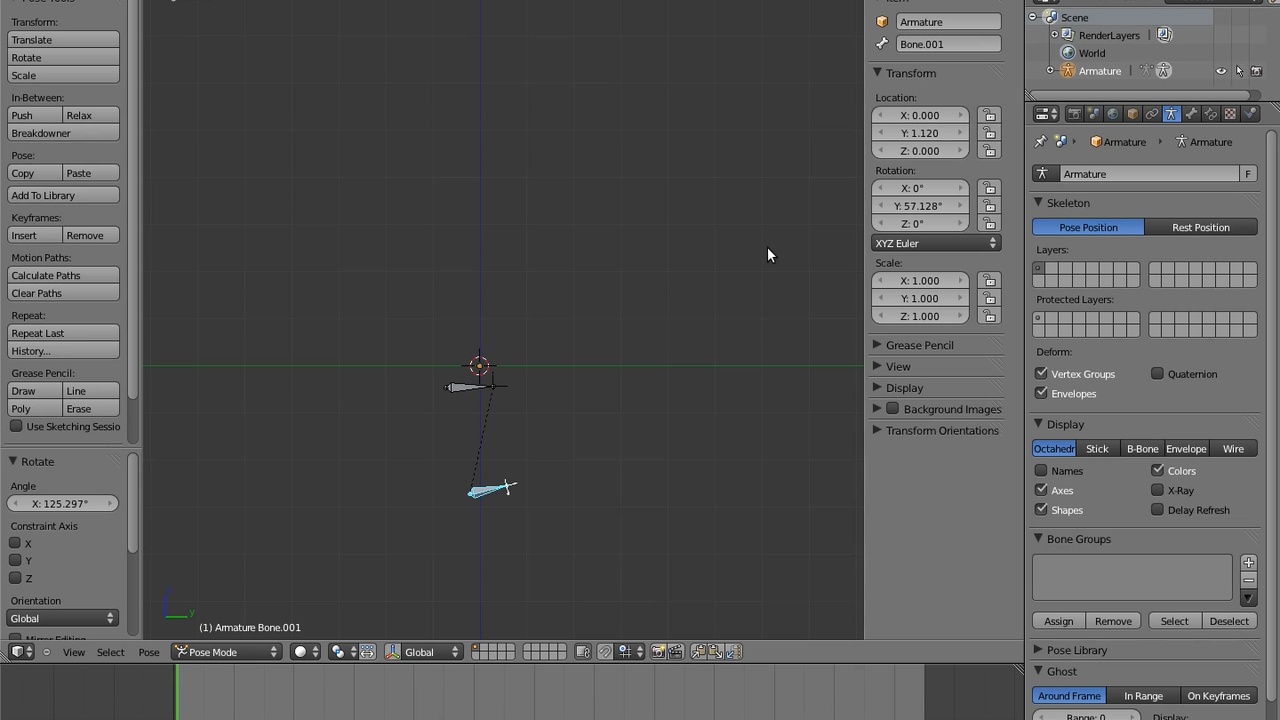Enable the Names display checkbox
The width and height of the screenshot is (1280, 720).
pos(1041,471)
